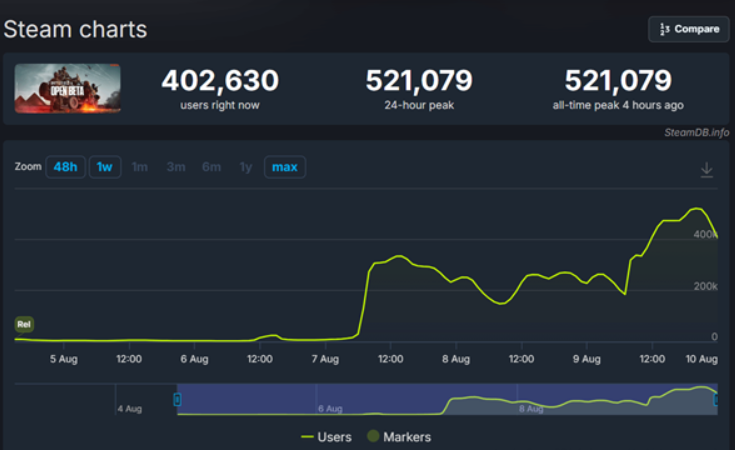This screenshot has width=735, height=450.
Task: Pick the 6m zoom option
Action: coord(211,167)
